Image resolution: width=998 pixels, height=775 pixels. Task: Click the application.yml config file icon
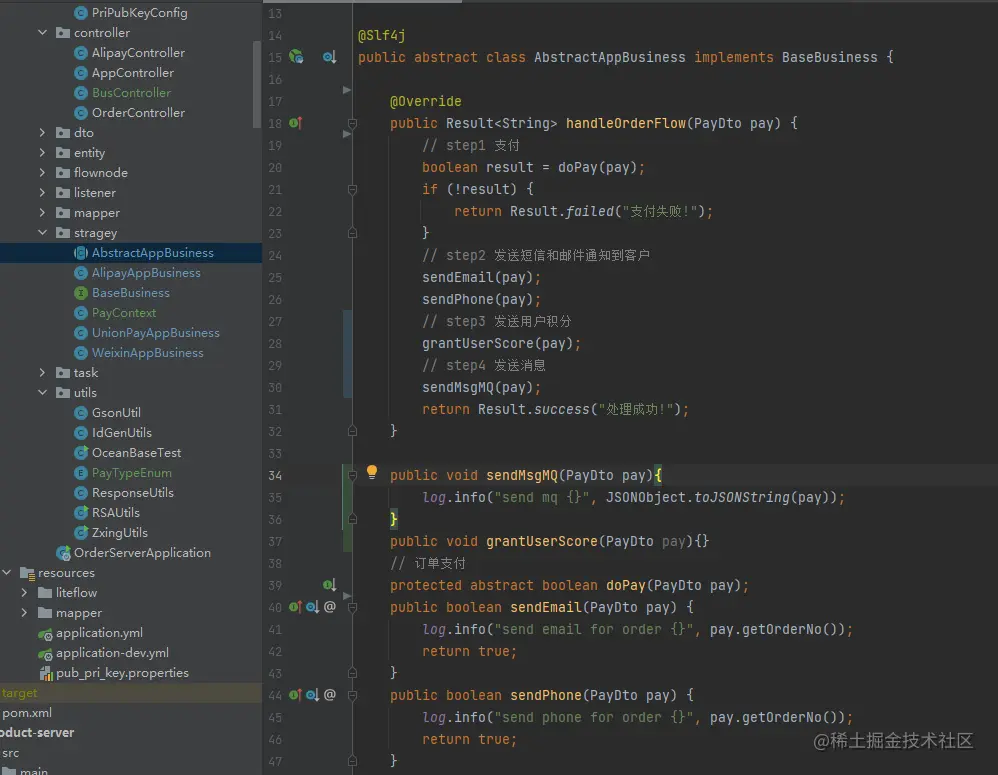coord(45,633)
